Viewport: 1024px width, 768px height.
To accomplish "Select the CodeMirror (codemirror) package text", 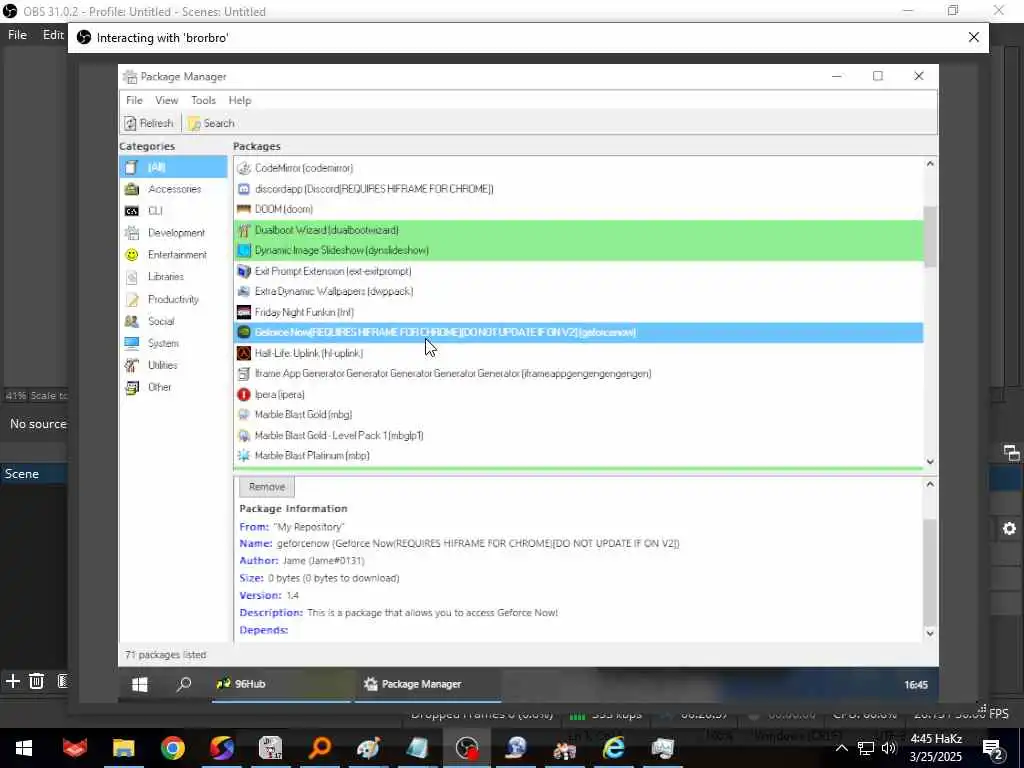I will [304, 168].
